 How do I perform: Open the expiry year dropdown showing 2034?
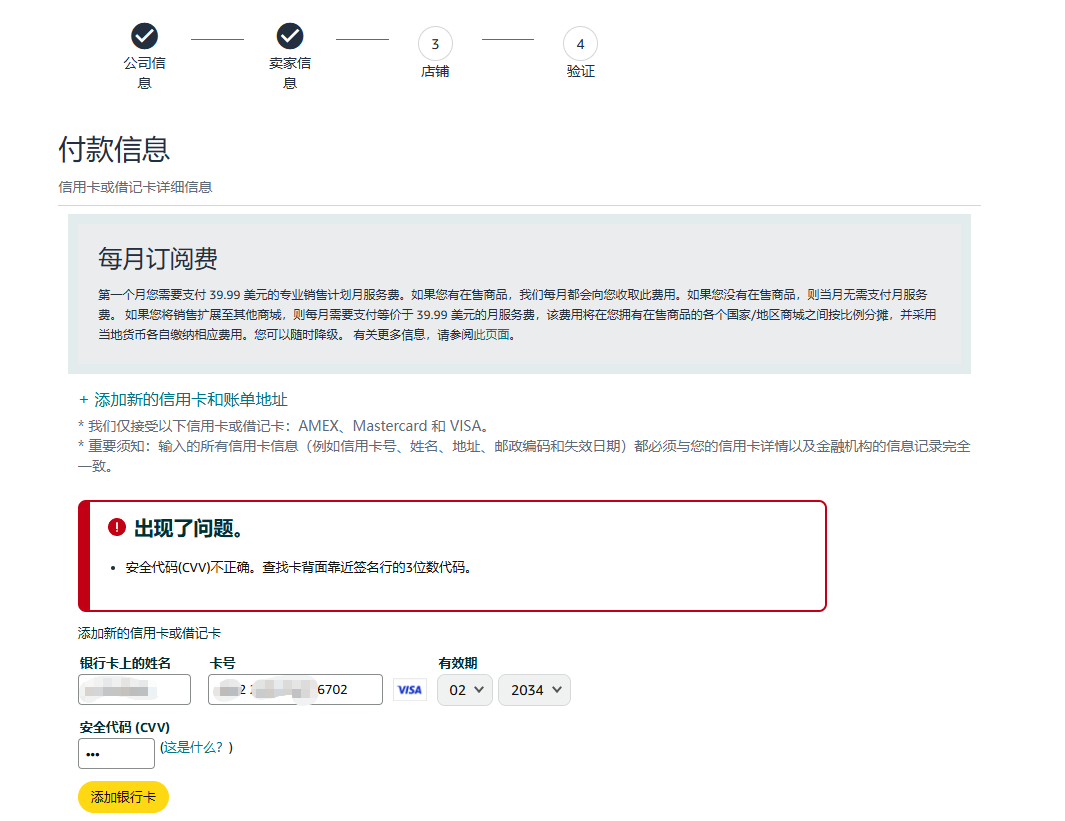point(534,690)
